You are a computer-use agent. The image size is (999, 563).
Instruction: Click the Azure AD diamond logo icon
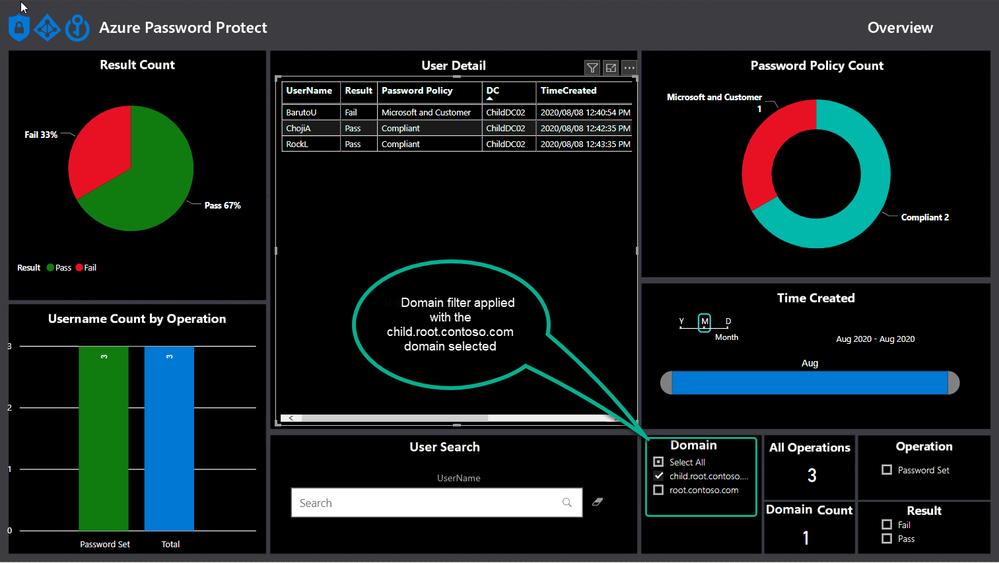(x=47, y=28)
